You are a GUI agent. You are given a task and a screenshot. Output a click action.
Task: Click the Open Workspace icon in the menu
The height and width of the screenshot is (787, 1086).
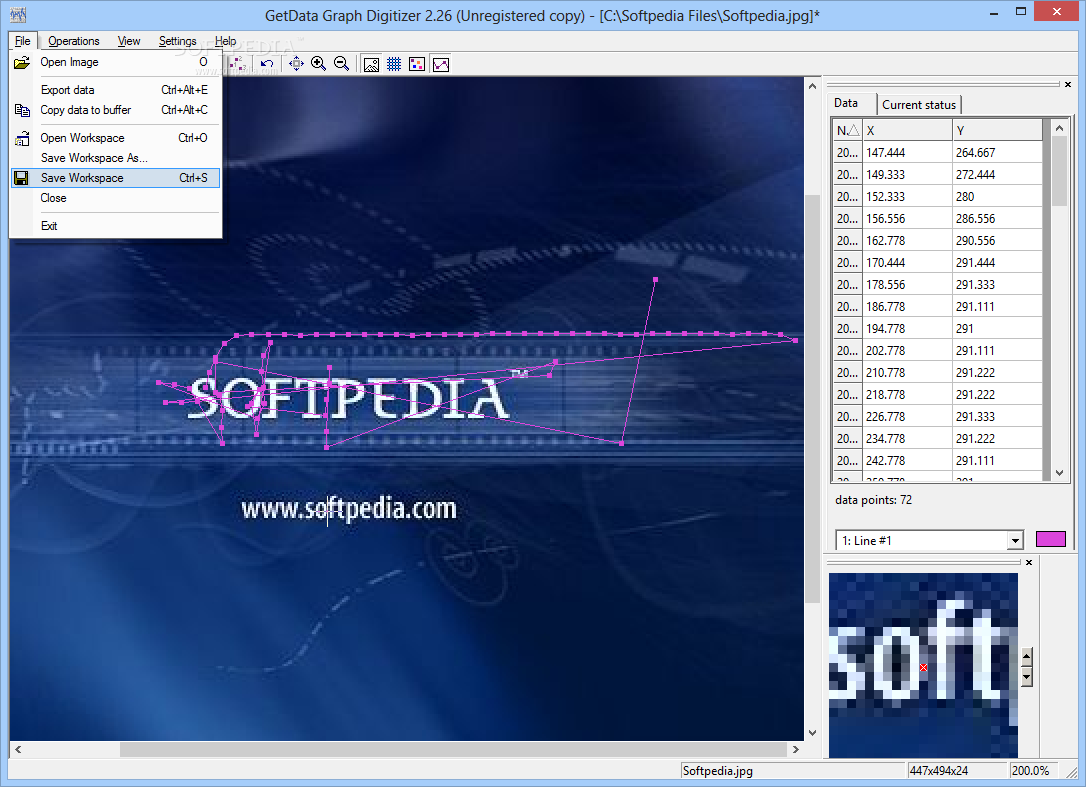pyautogui.click(x=21, y=138)
